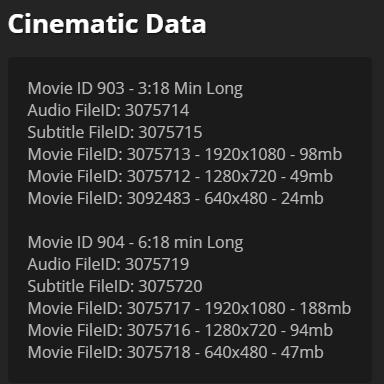
Task: Click Movie FileID 3075713 1920x1080 entry
Action: tap(185, 154)
